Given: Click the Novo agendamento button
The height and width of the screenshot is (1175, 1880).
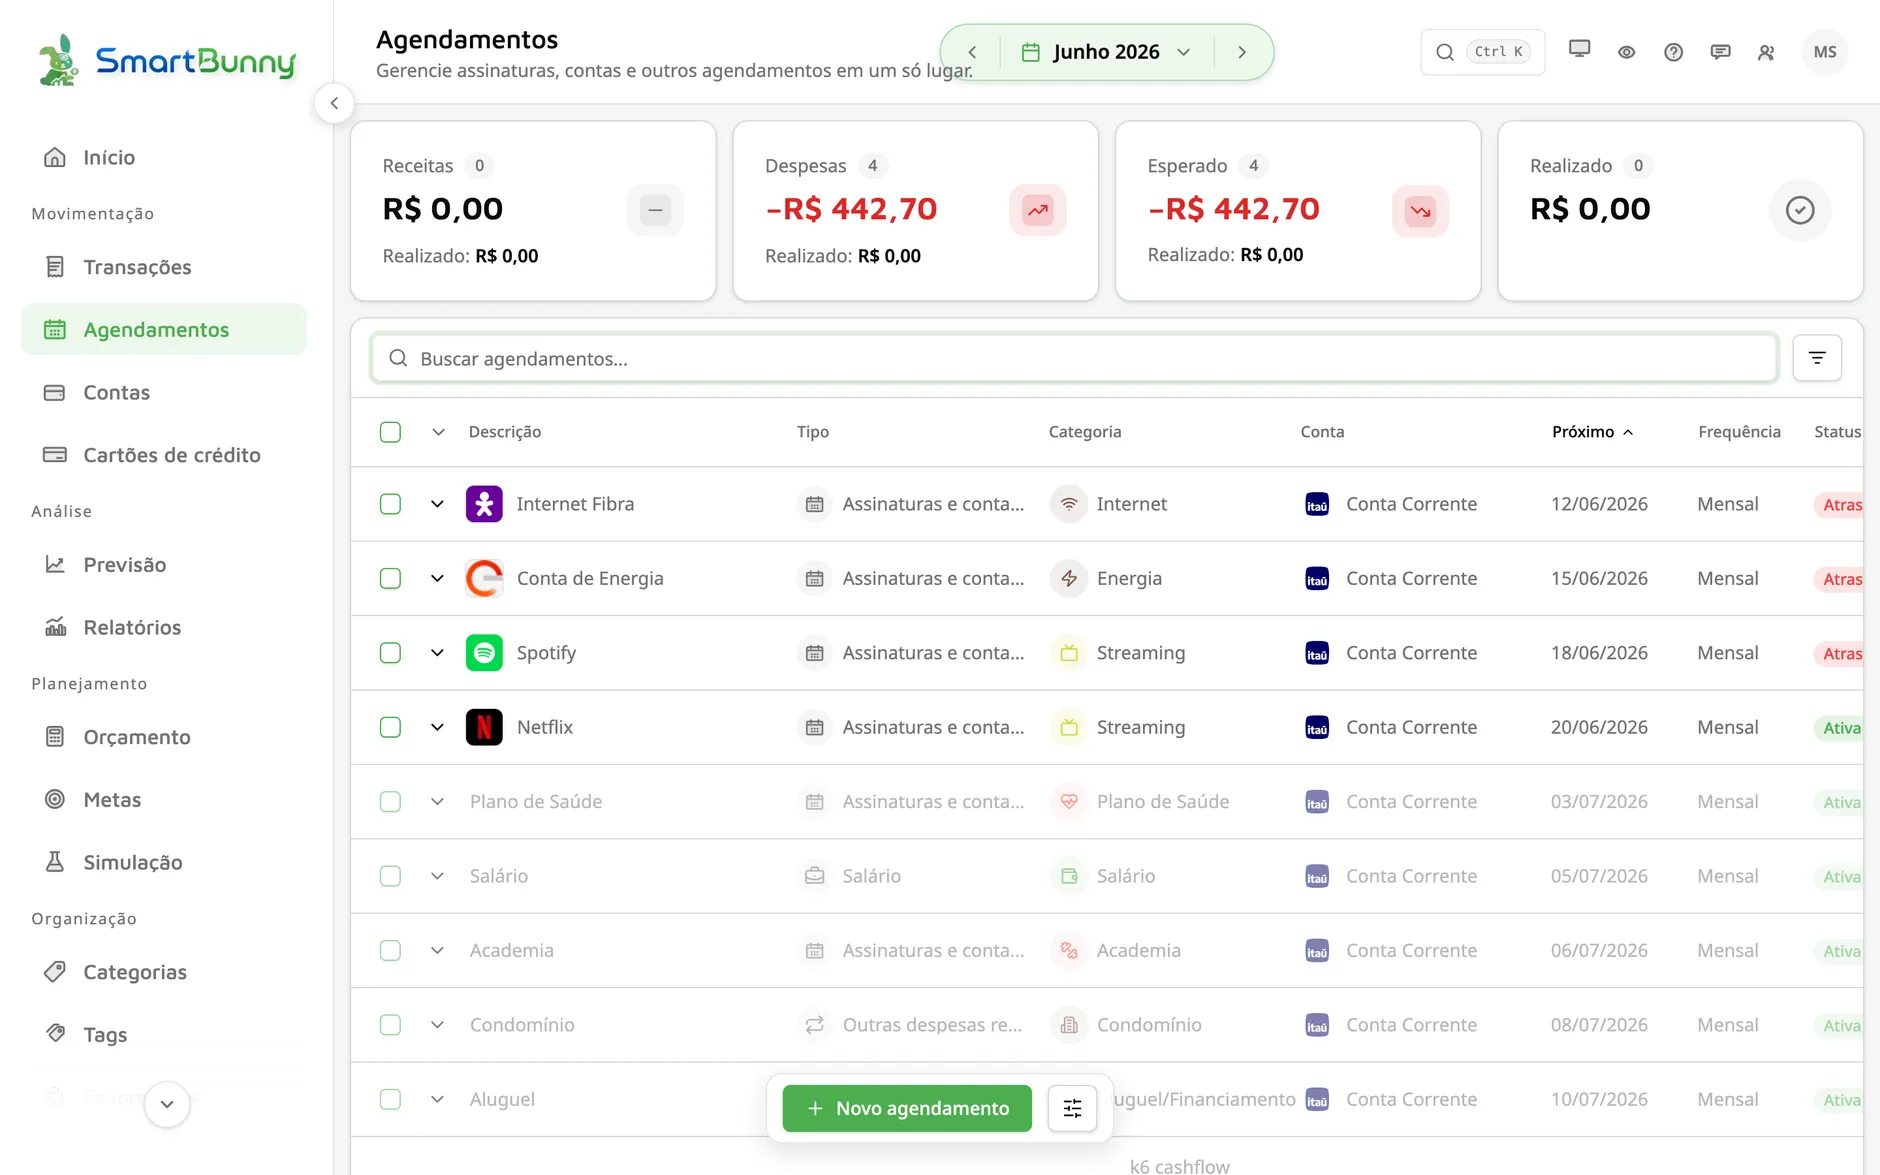Looking at the screenshot, I should tap(907, 1108).
